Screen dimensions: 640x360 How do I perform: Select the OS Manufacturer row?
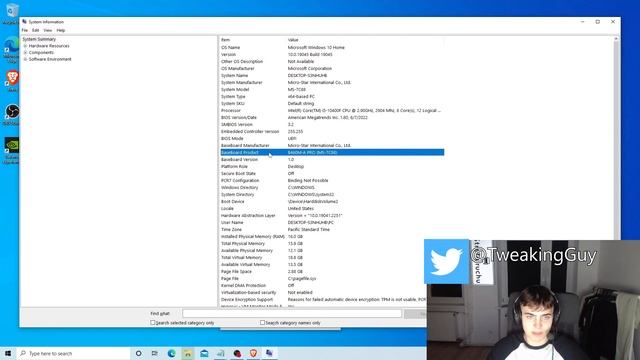click(x=332, y=69)
